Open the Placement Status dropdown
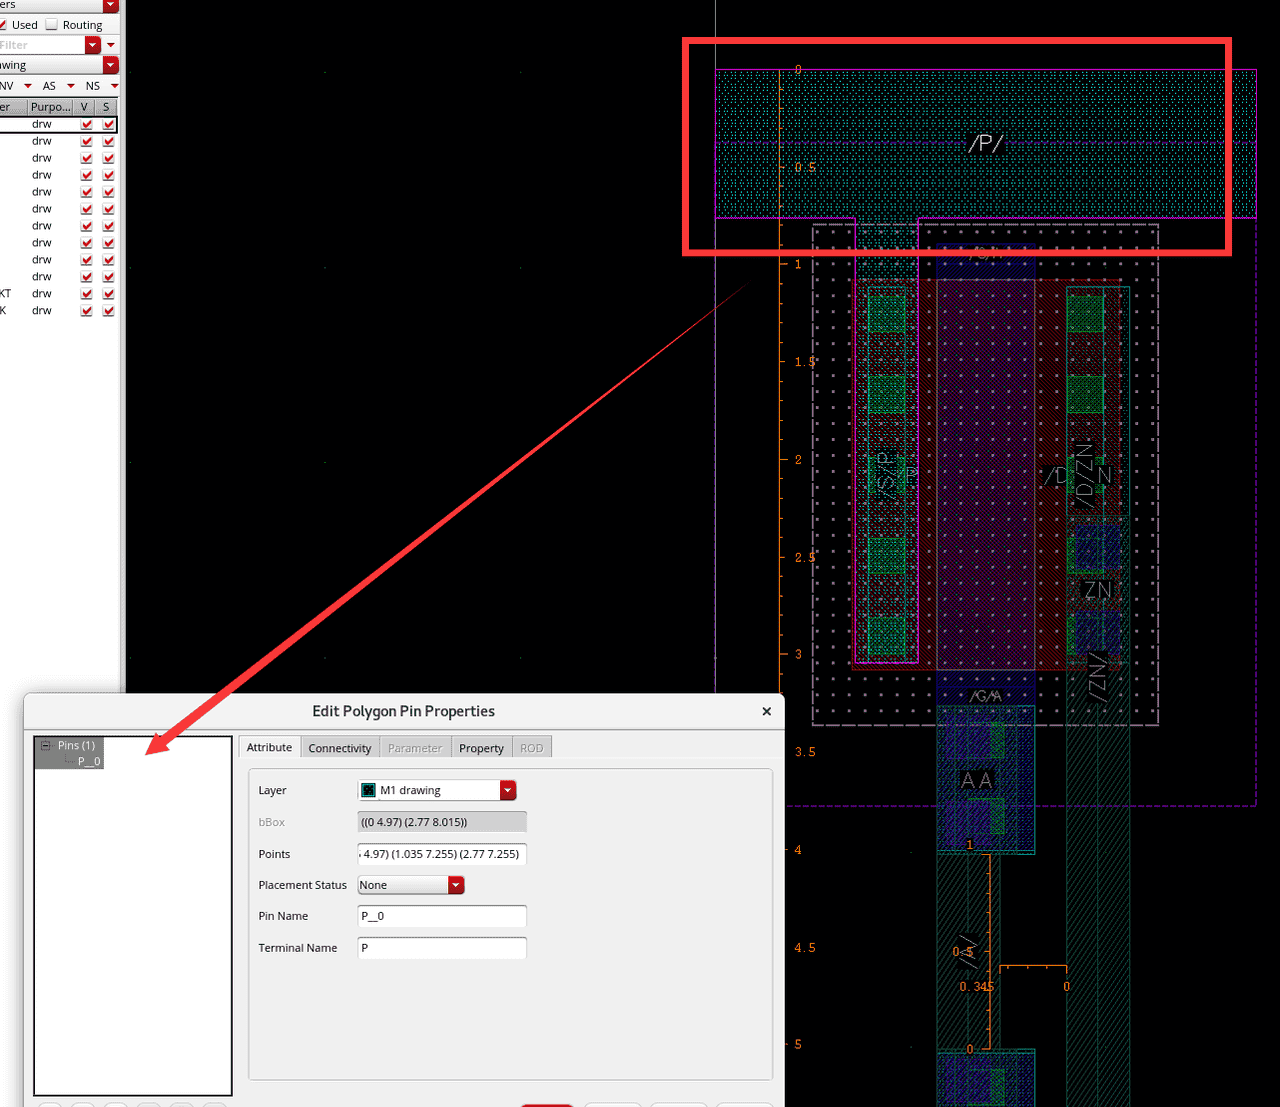This screenshot has width=1280, height=1107. tap(456, 885)
